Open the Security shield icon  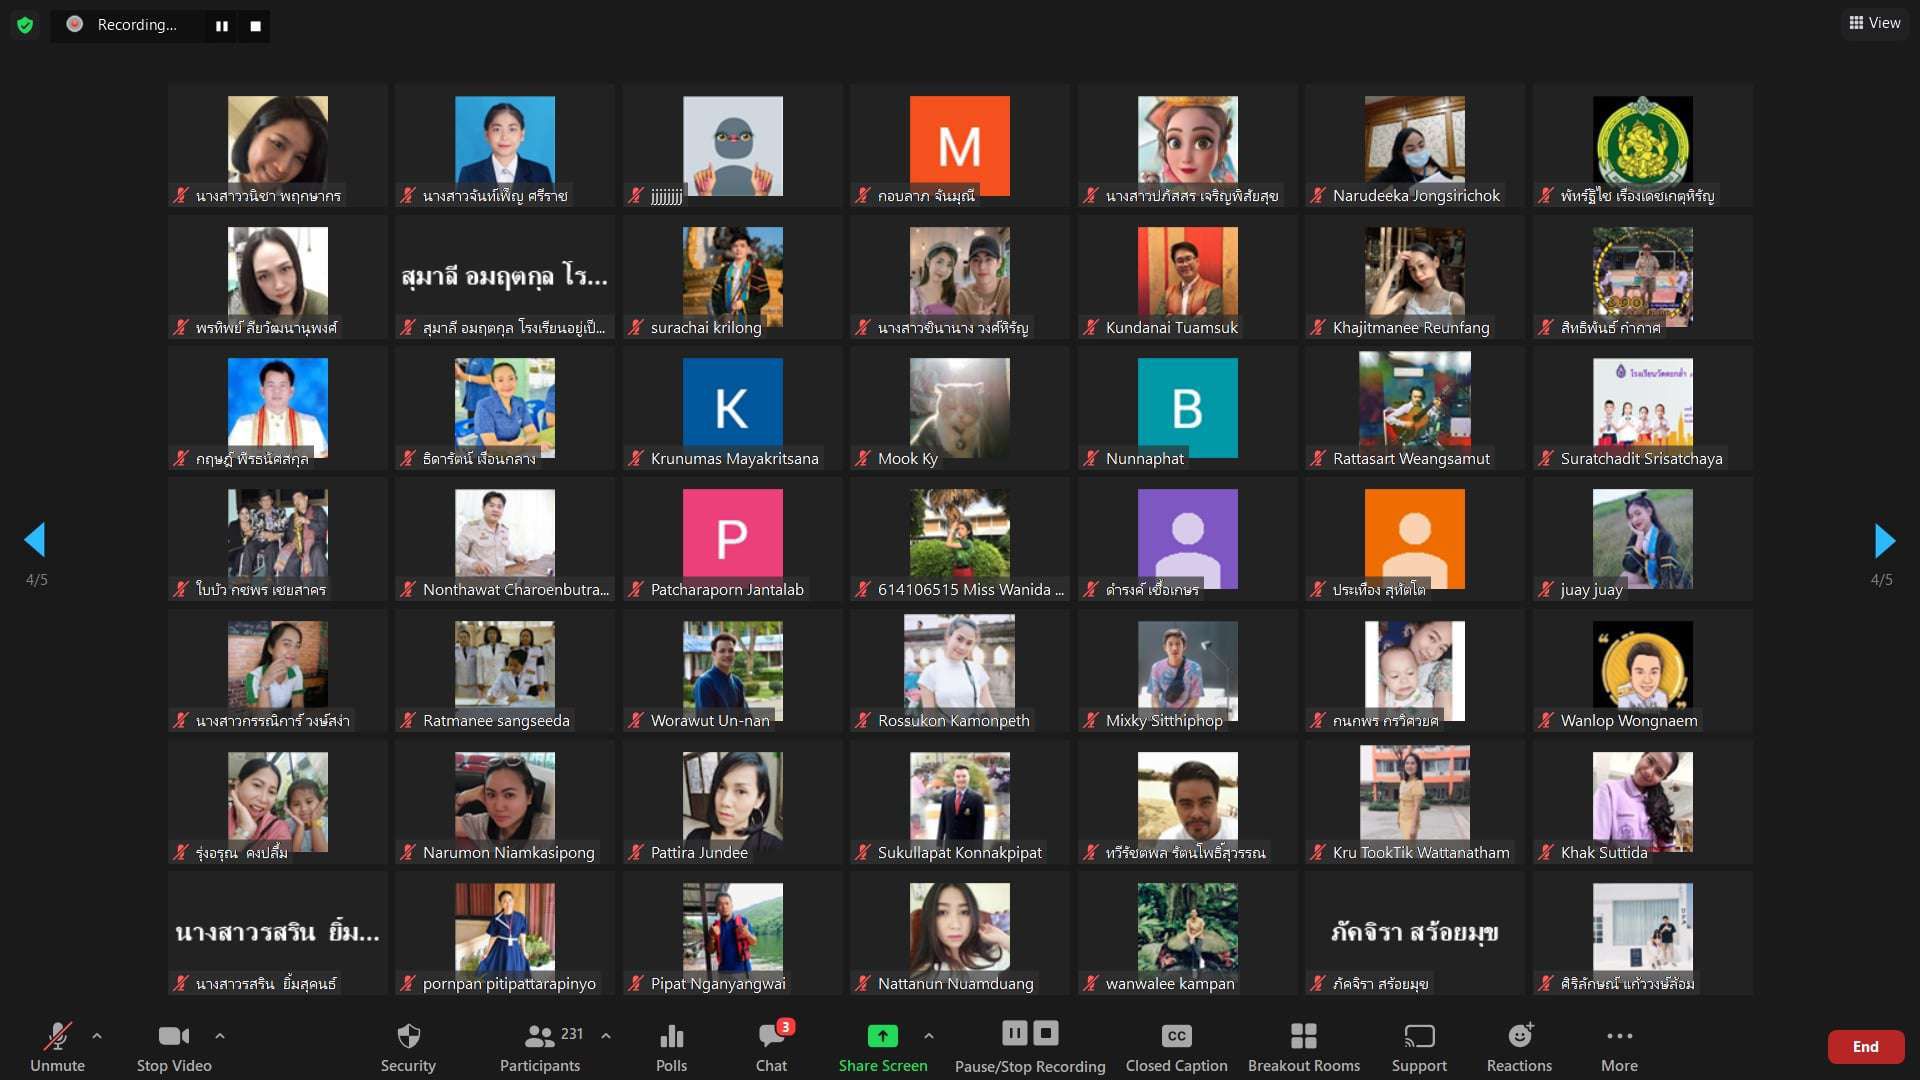[408, 1036]
